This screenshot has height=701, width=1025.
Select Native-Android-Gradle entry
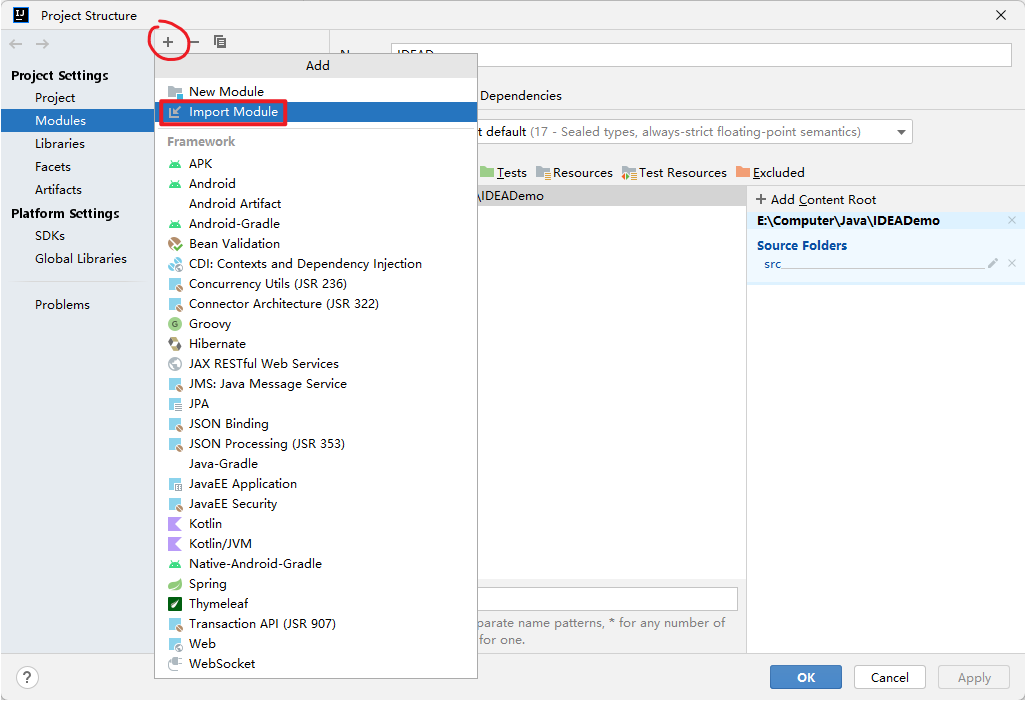(316, 564)
